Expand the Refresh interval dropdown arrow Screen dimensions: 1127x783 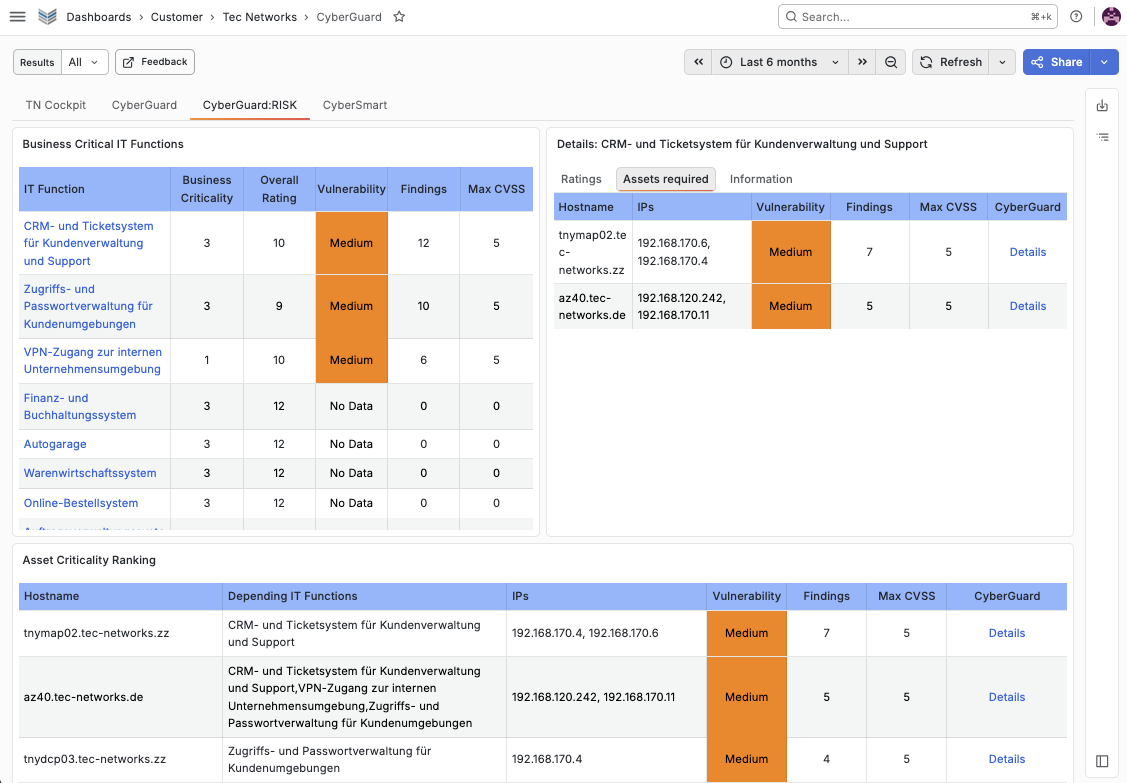(1002, 62)
